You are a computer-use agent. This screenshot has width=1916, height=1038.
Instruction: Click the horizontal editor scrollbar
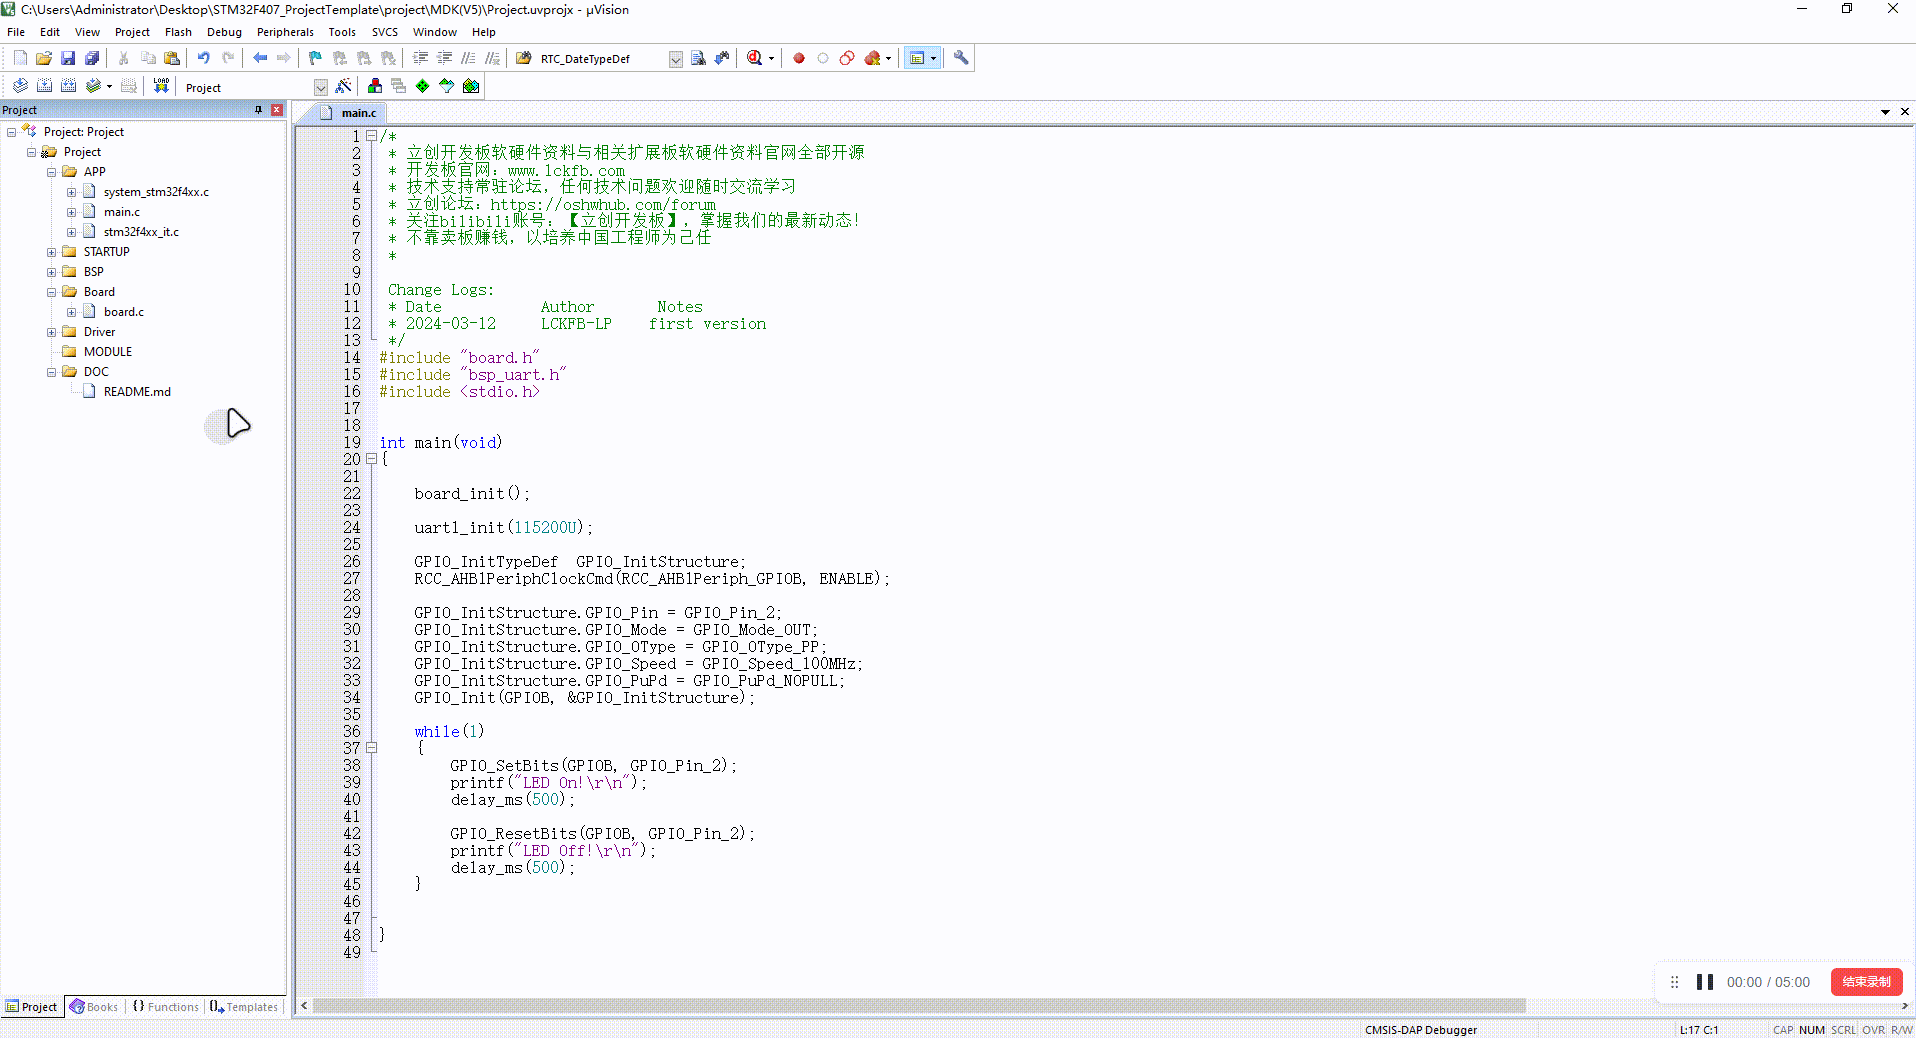click(x=920, y=1005)
